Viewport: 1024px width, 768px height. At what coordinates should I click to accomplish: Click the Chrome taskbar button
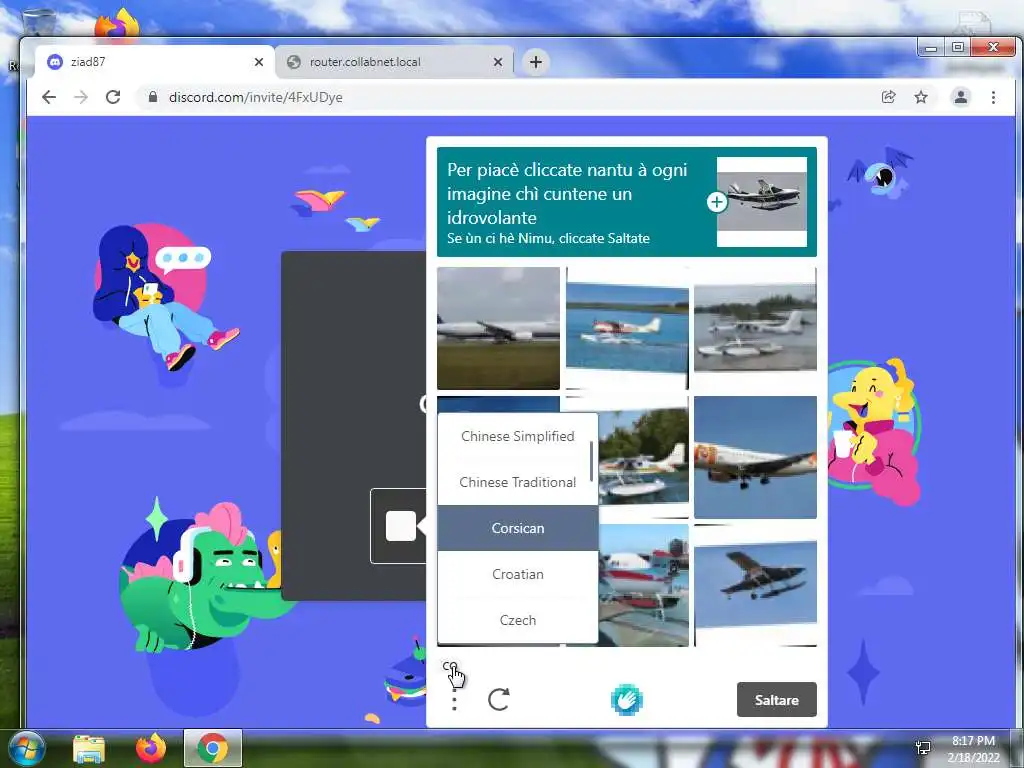[213, 748]
